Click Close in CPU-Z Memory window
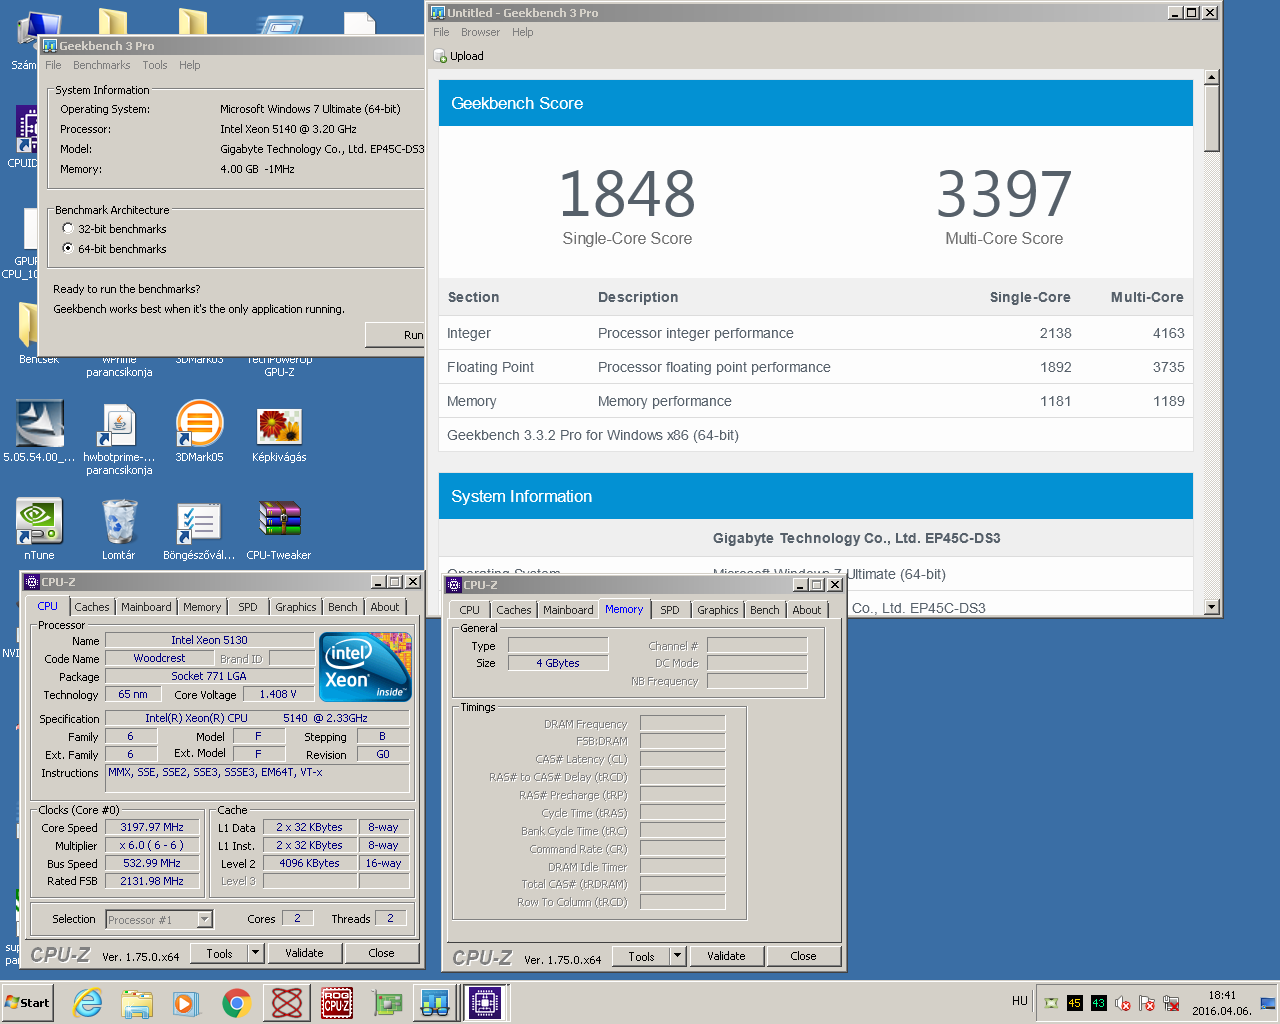 point(803,956)
